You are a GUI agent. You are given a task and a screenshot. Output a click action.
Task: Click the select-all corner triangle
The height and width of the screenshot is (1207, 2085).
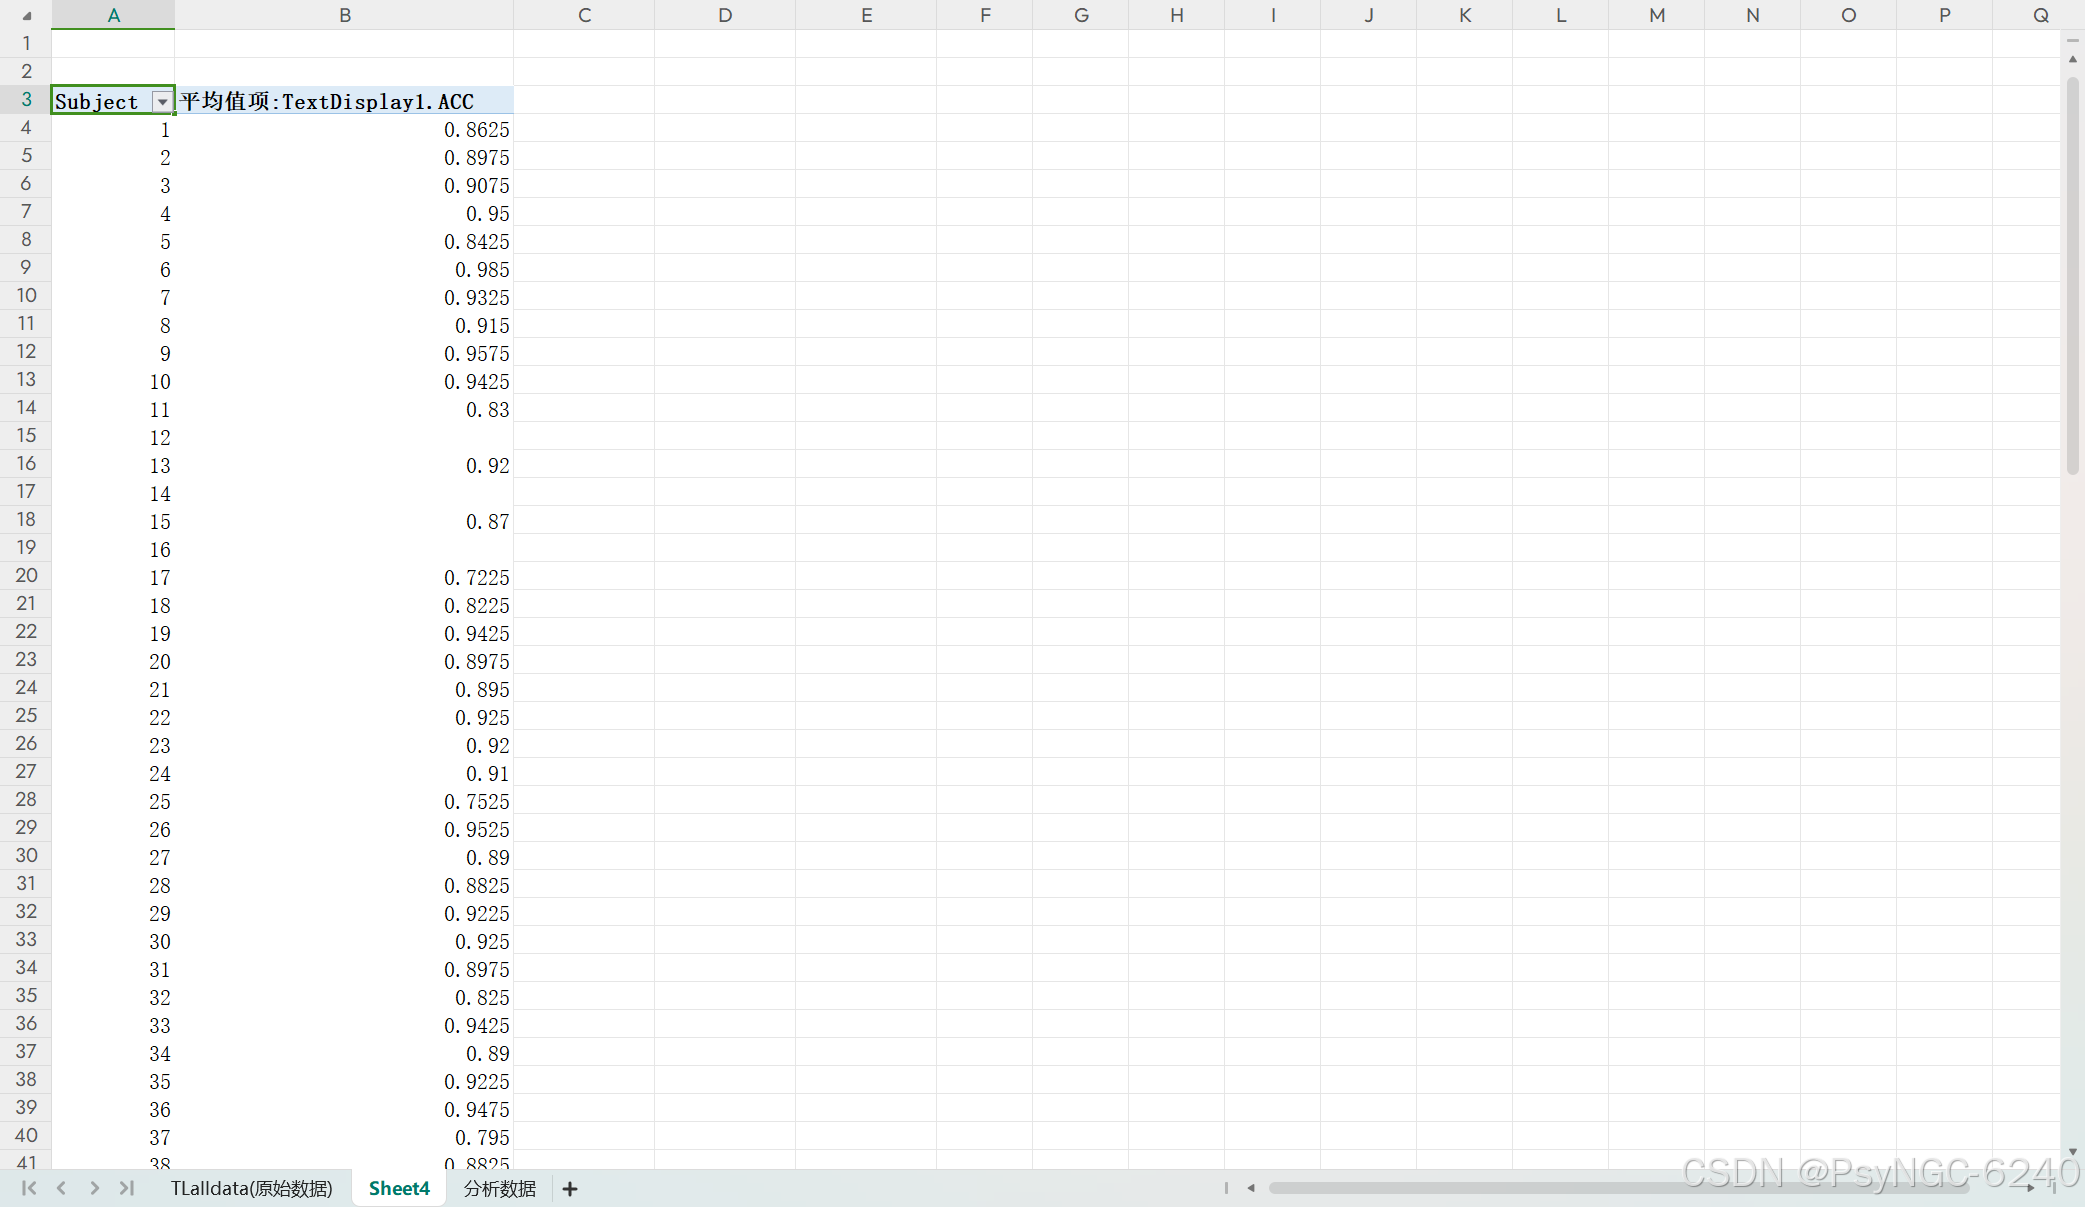click(x=27, y=16)
